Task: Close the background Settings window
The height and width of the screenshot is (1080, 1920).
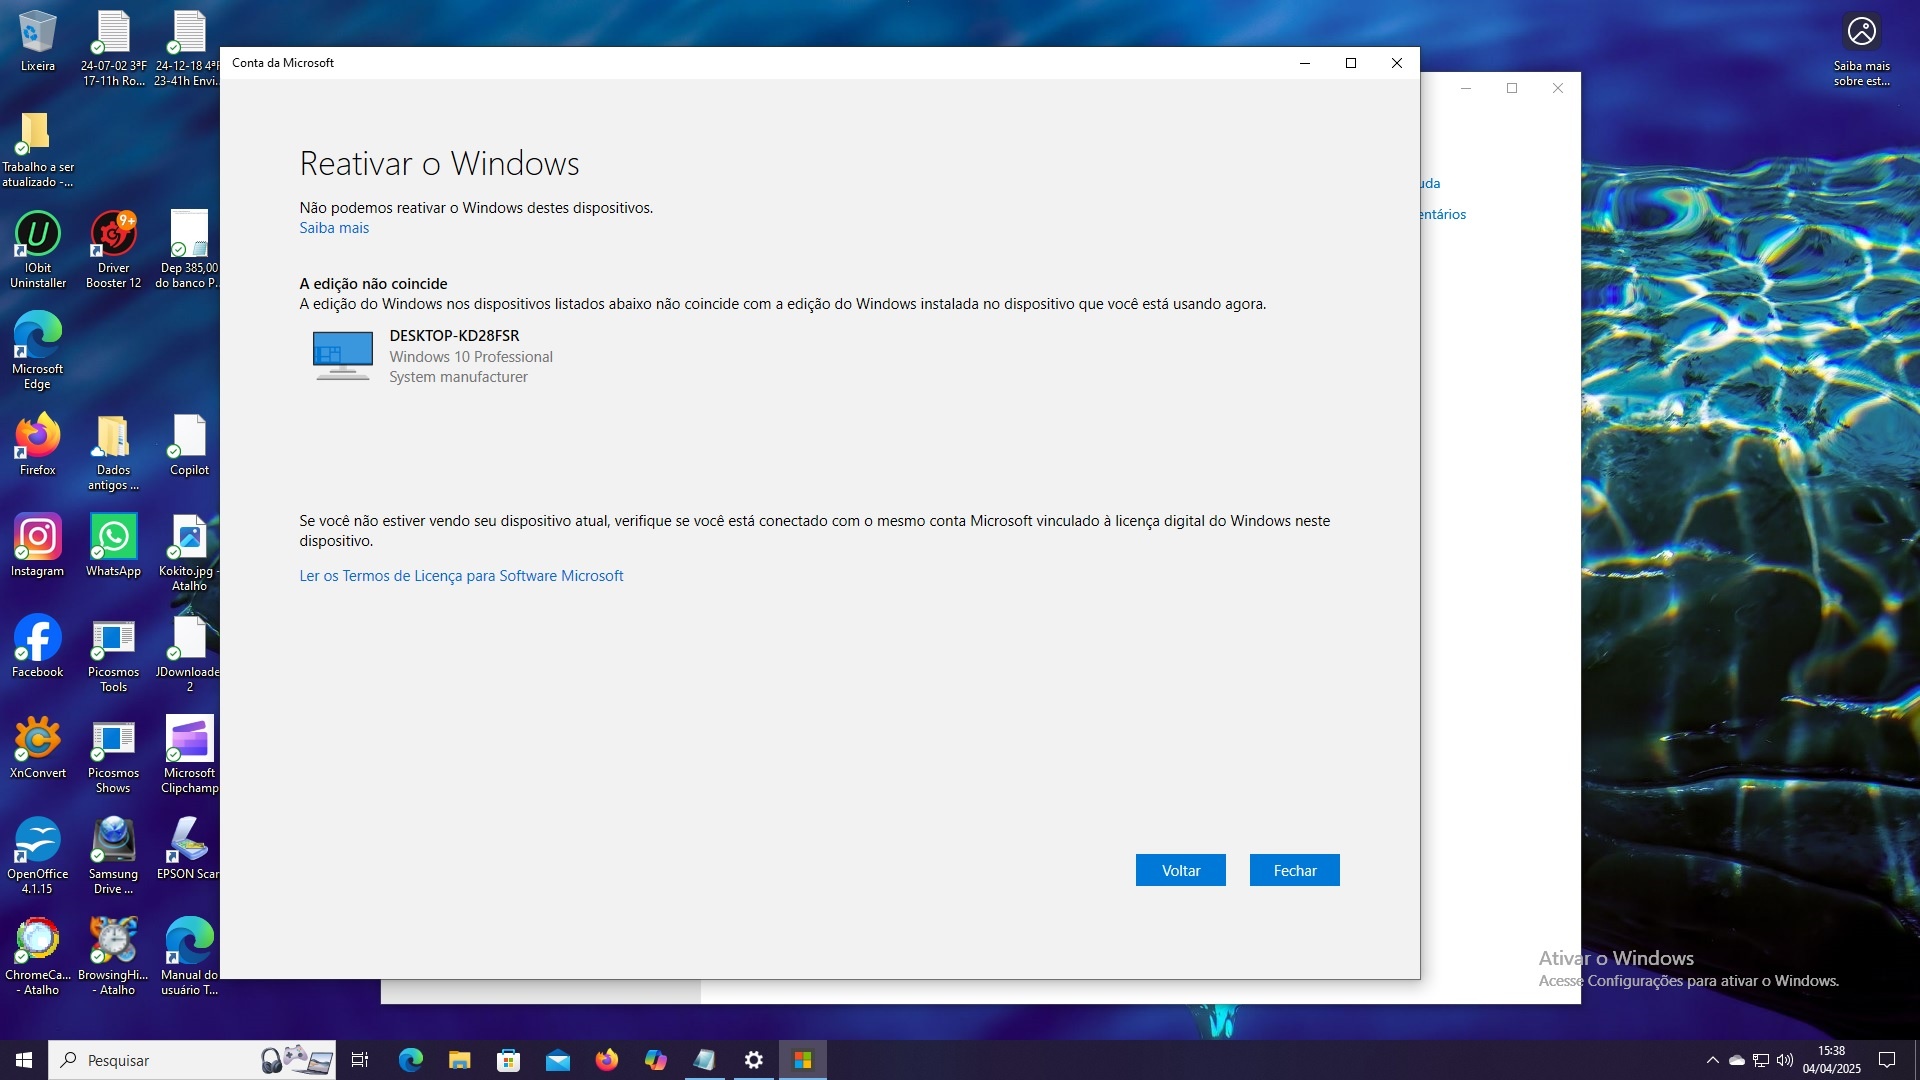Action: [x=1558, y=88]
